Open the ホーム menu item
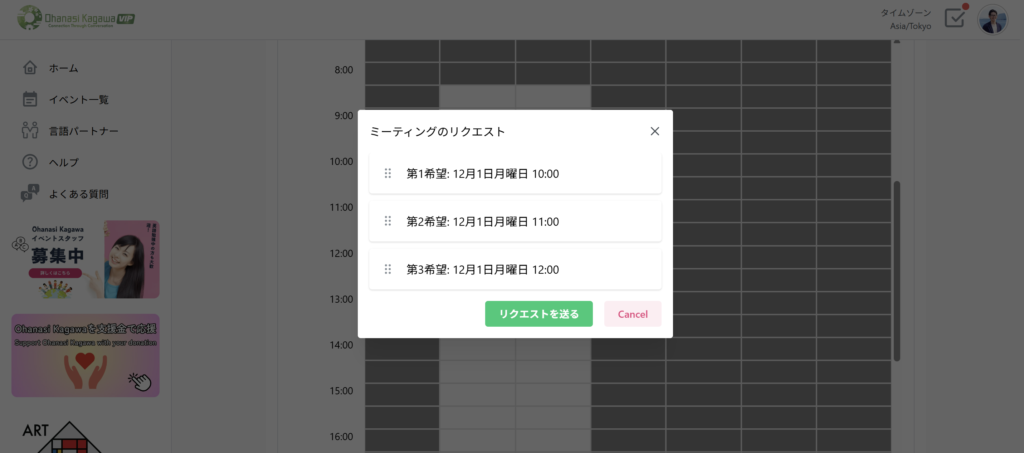 tap(63, 68)
